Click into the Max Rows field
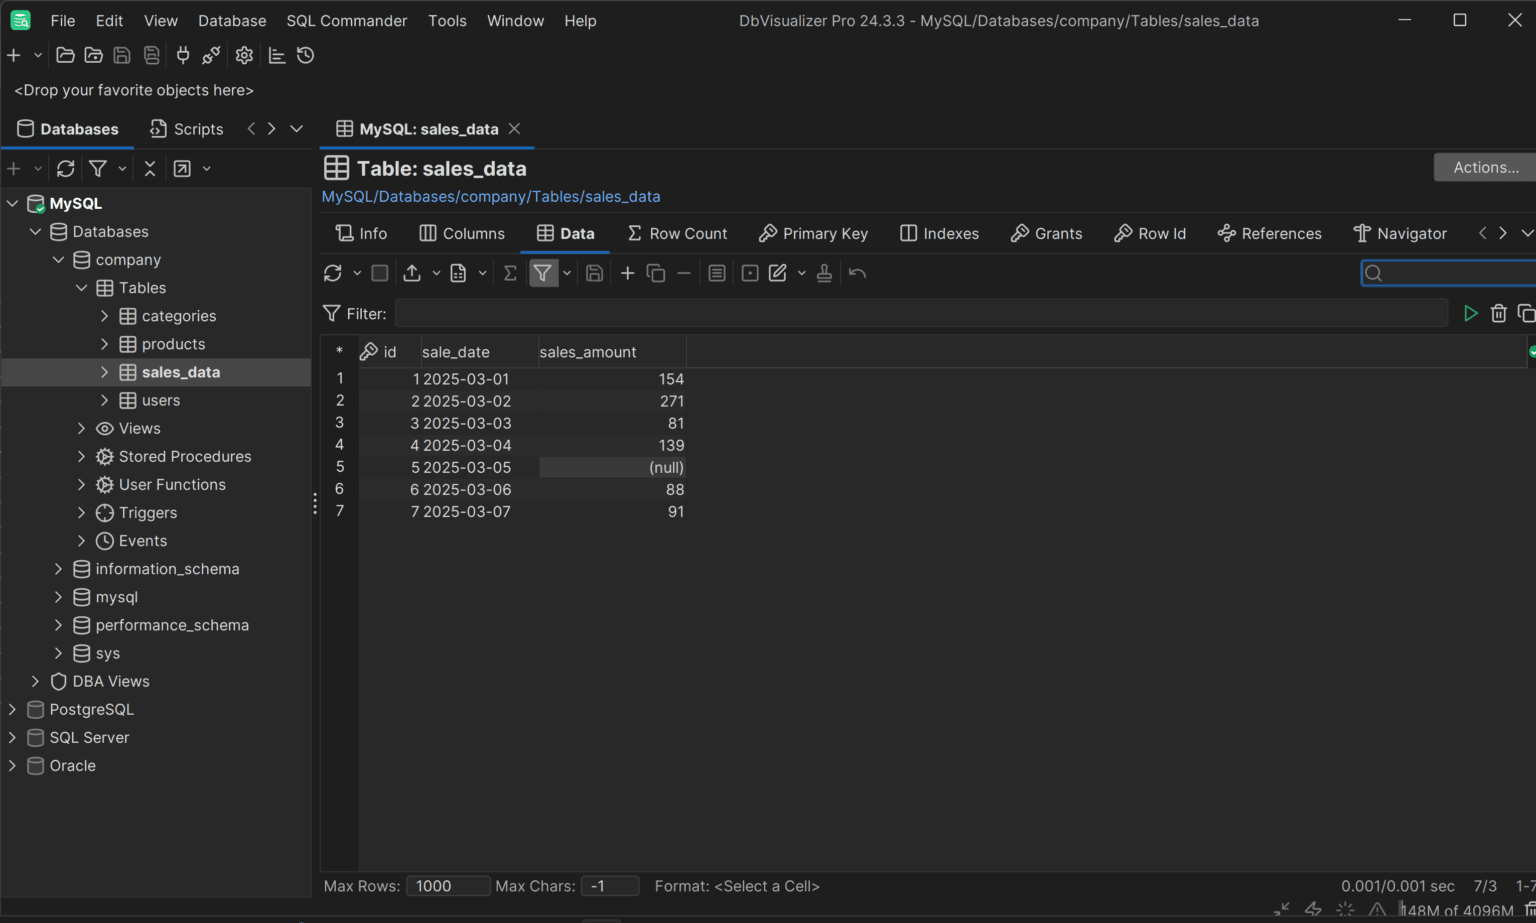Screen dimensions: 1536x923 coord(447,886)
